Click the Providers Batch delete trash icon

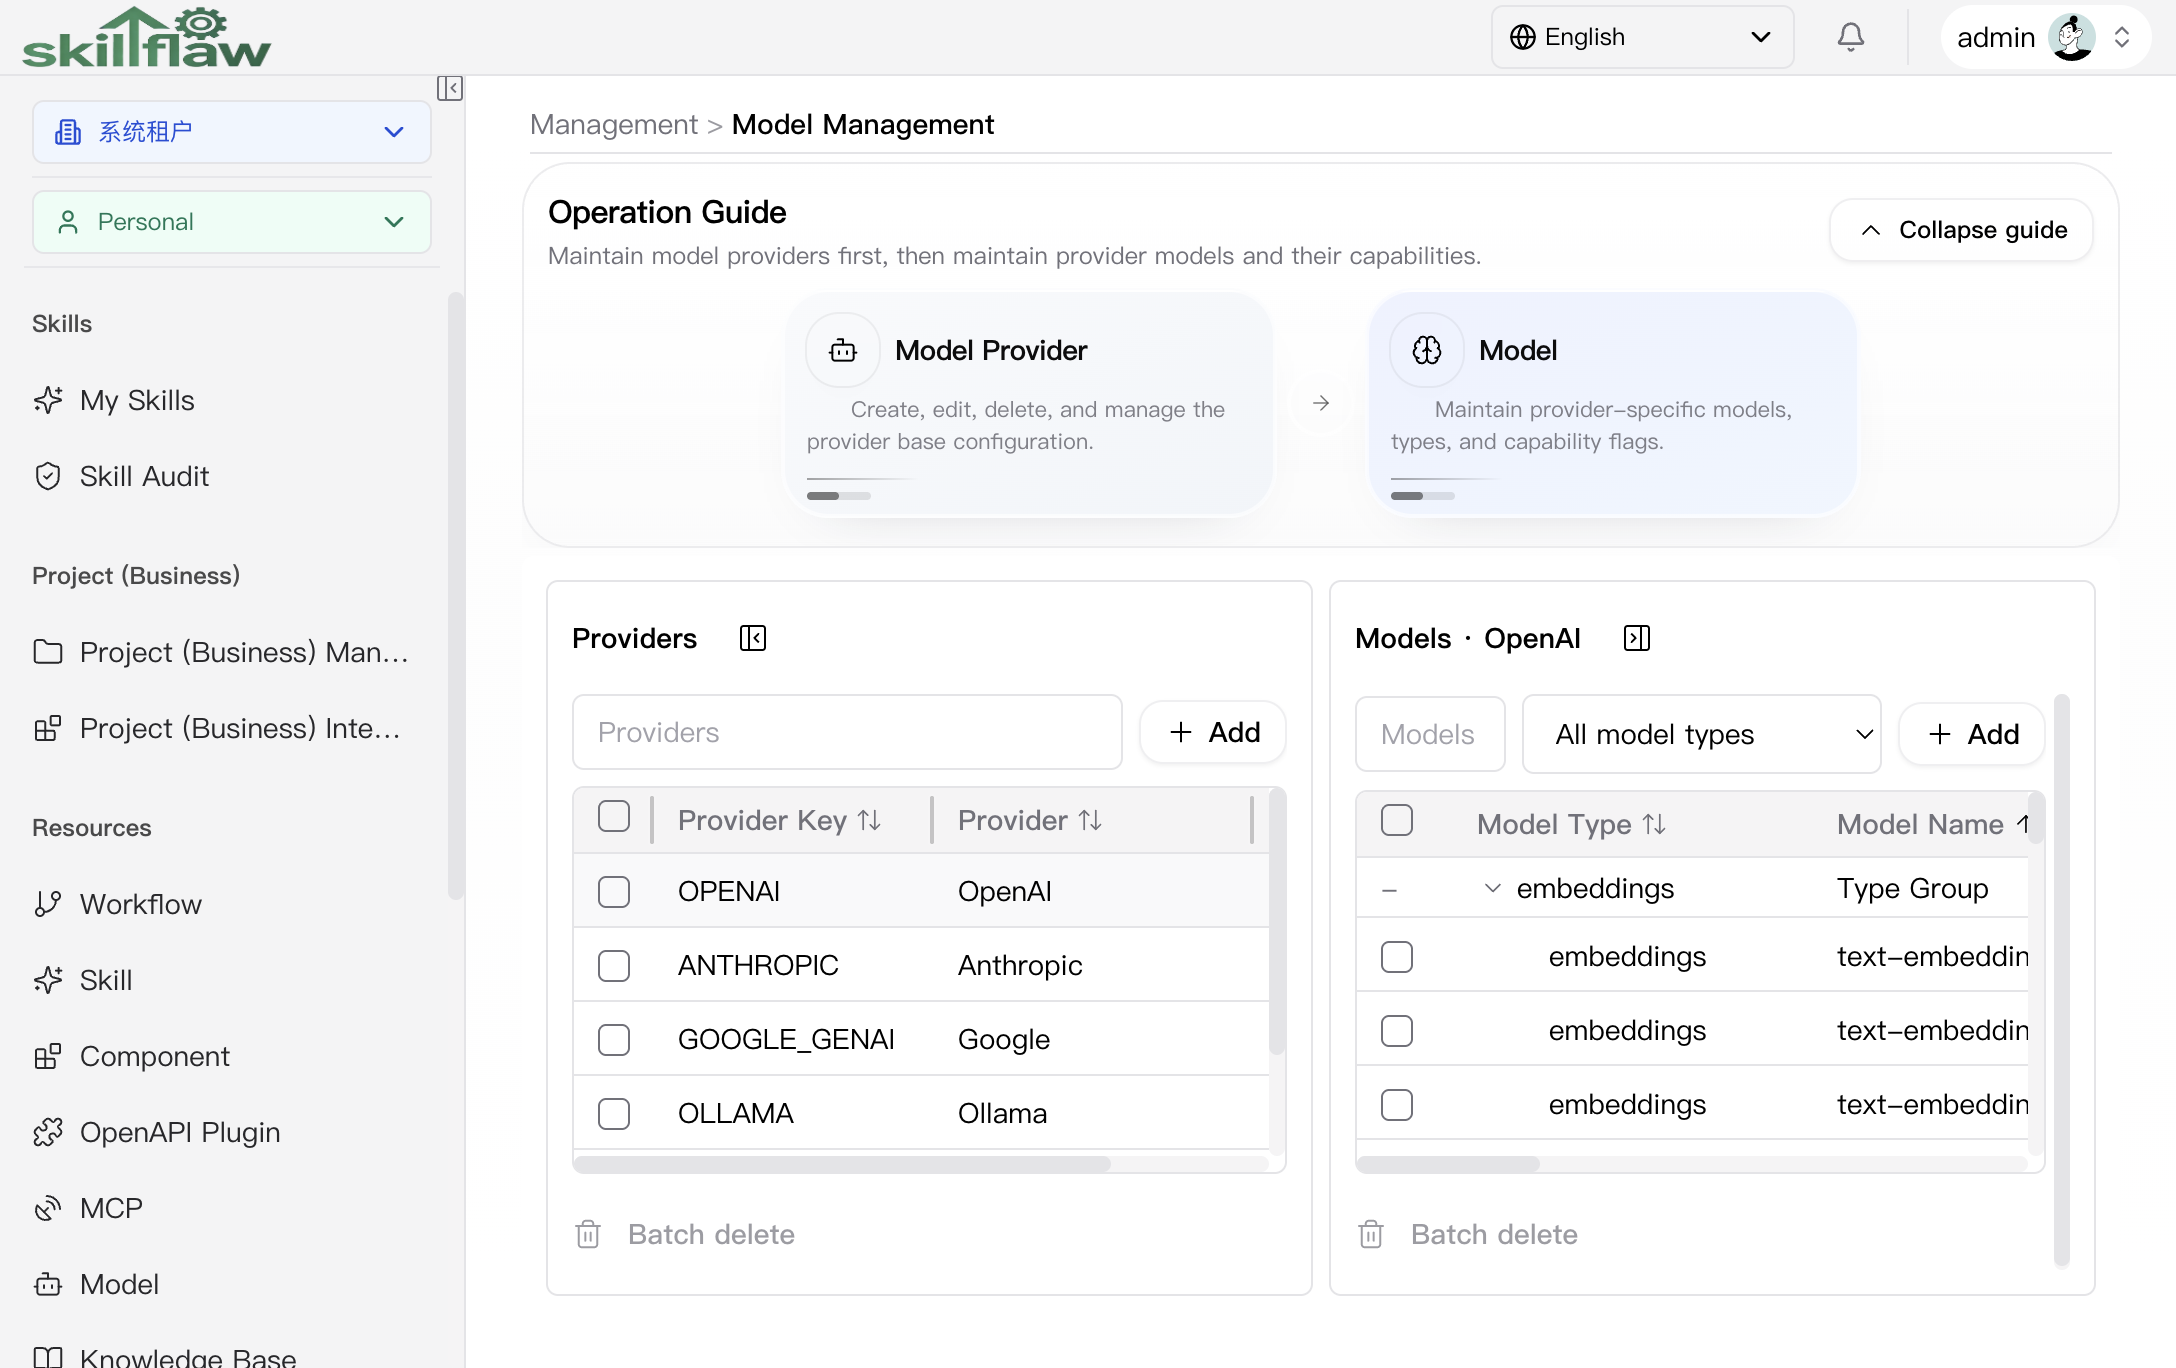[x=588, y=1234]
